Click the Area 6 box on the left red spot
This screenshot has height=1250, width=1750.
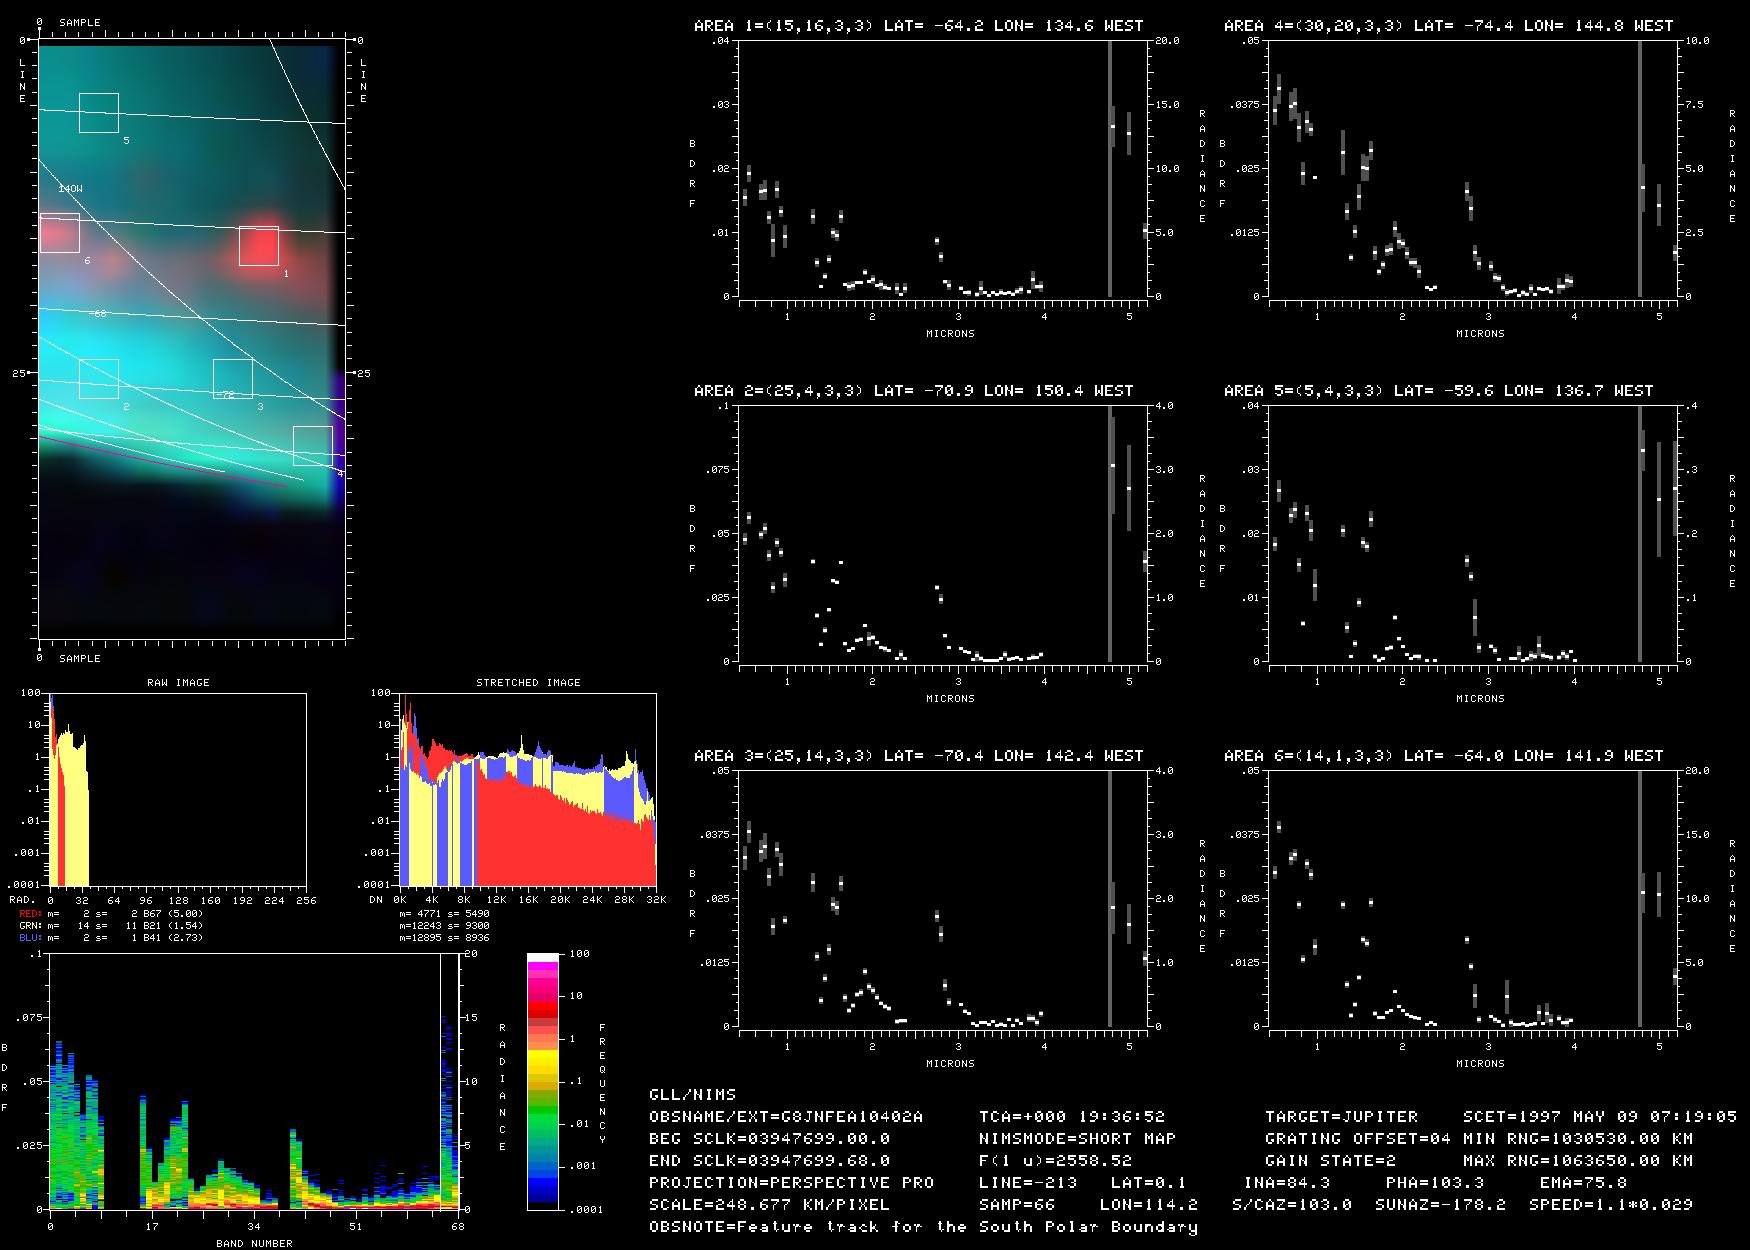pos(59,233)
